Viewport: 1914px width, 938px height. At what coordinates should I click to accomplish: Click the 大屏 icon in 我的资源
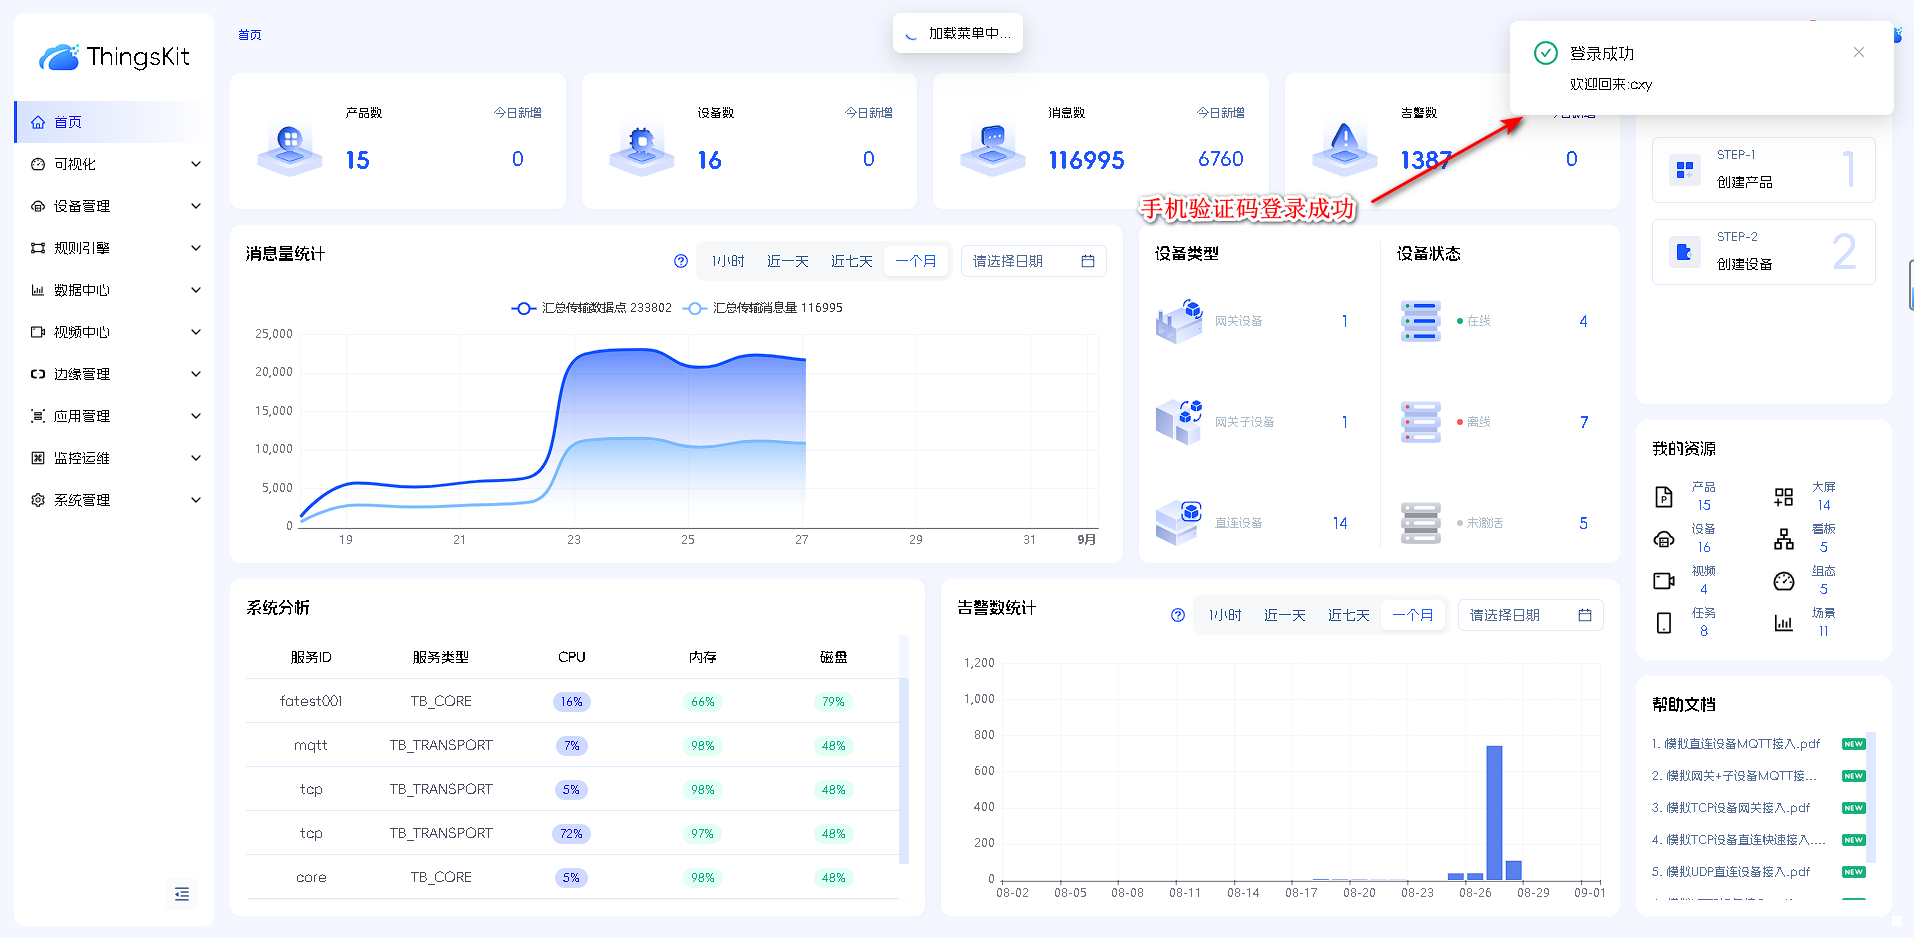point(1784,497)
